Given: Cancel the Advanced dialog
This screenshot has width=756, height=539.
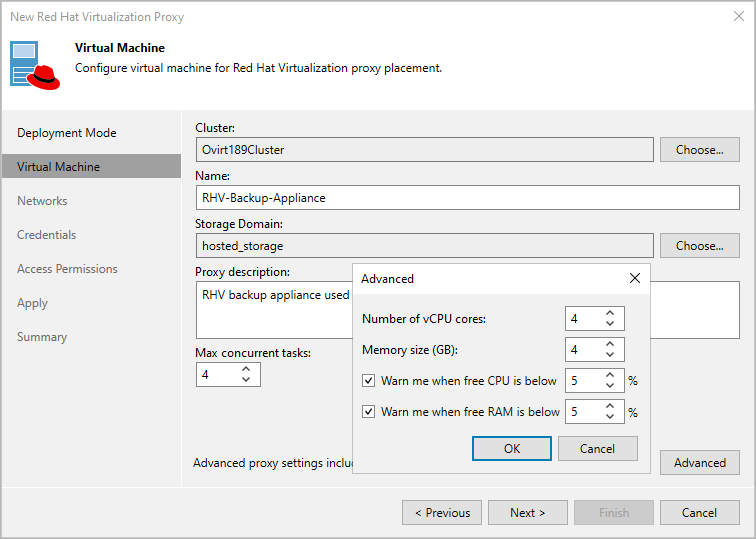Looking at the screenshot, I should point(597,448).
